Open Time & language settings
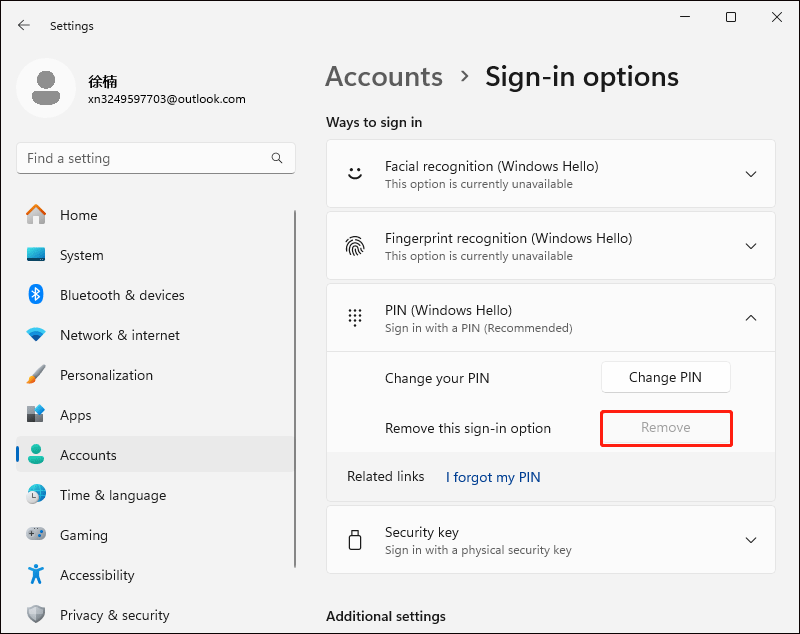 click(x=155, y=494)
